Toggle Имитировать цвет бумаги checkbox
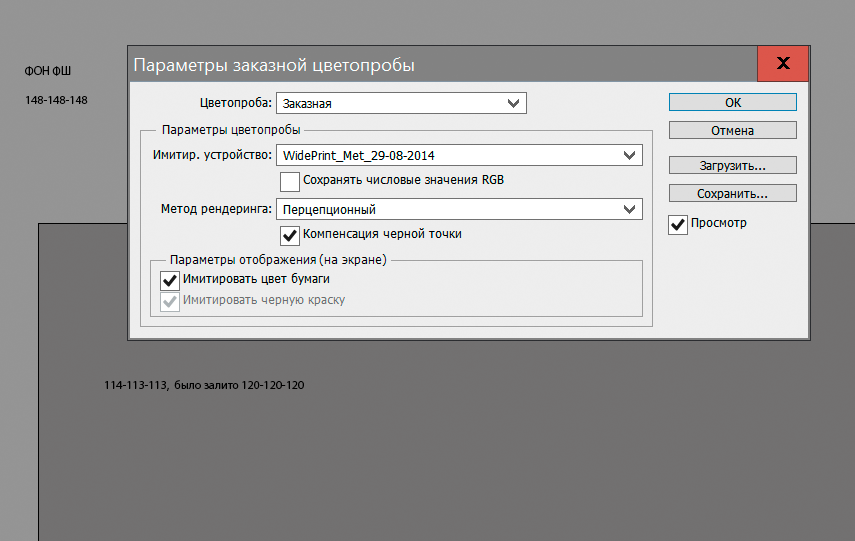Screen dimensions: 855x541 [x=170, y=280]
